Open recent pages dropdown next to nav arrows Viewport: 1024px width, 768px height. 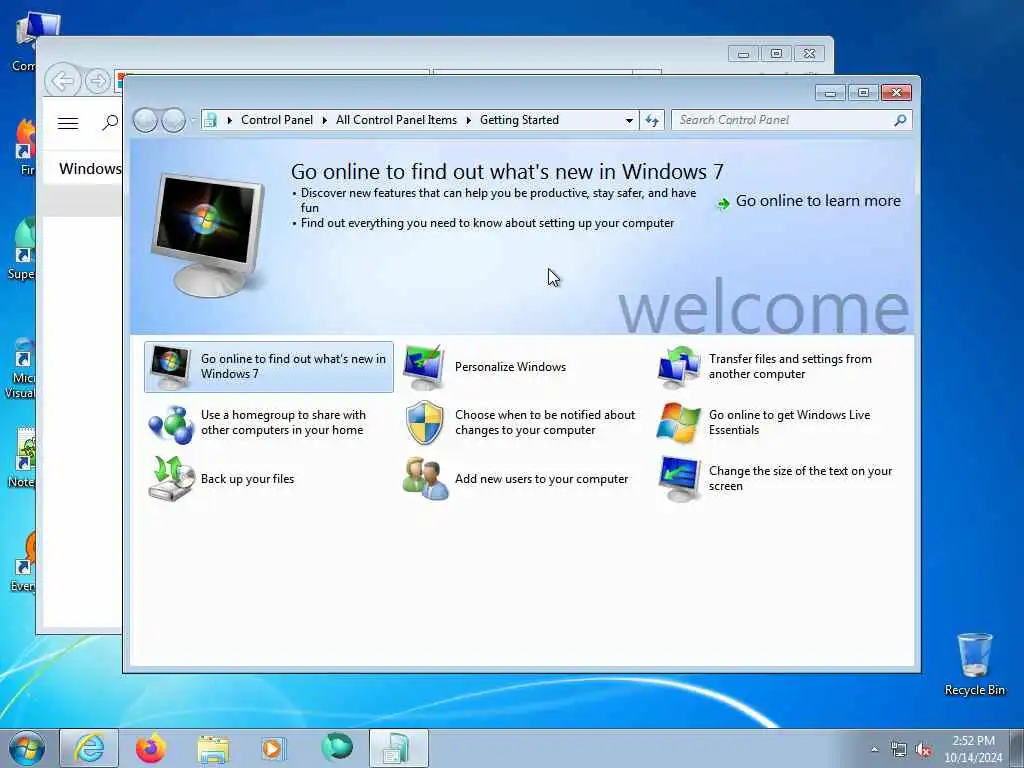[x=193, y=120]
